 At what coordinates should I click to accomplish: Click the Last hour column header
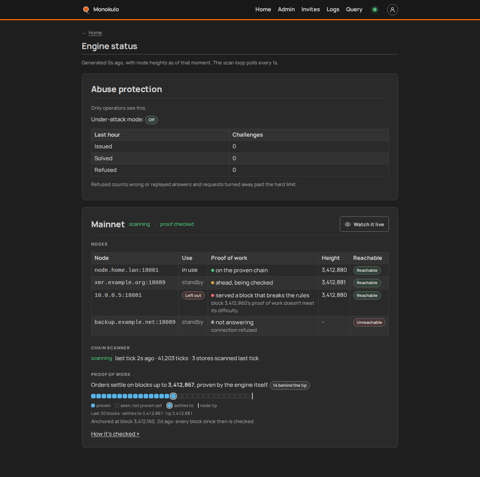107,135
